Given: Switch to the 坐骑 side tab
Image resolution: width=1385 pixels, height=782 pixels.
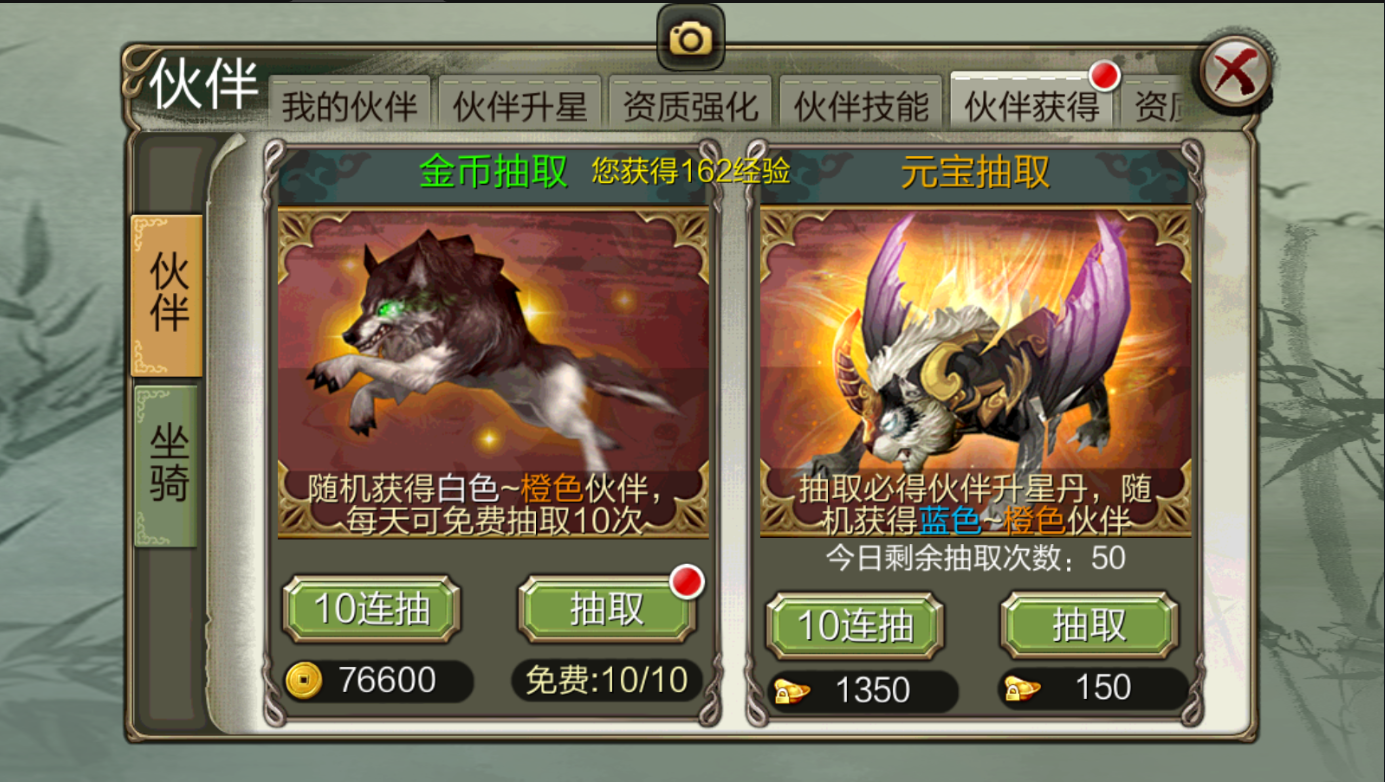Looking at the screenshot, I should 168,466.
